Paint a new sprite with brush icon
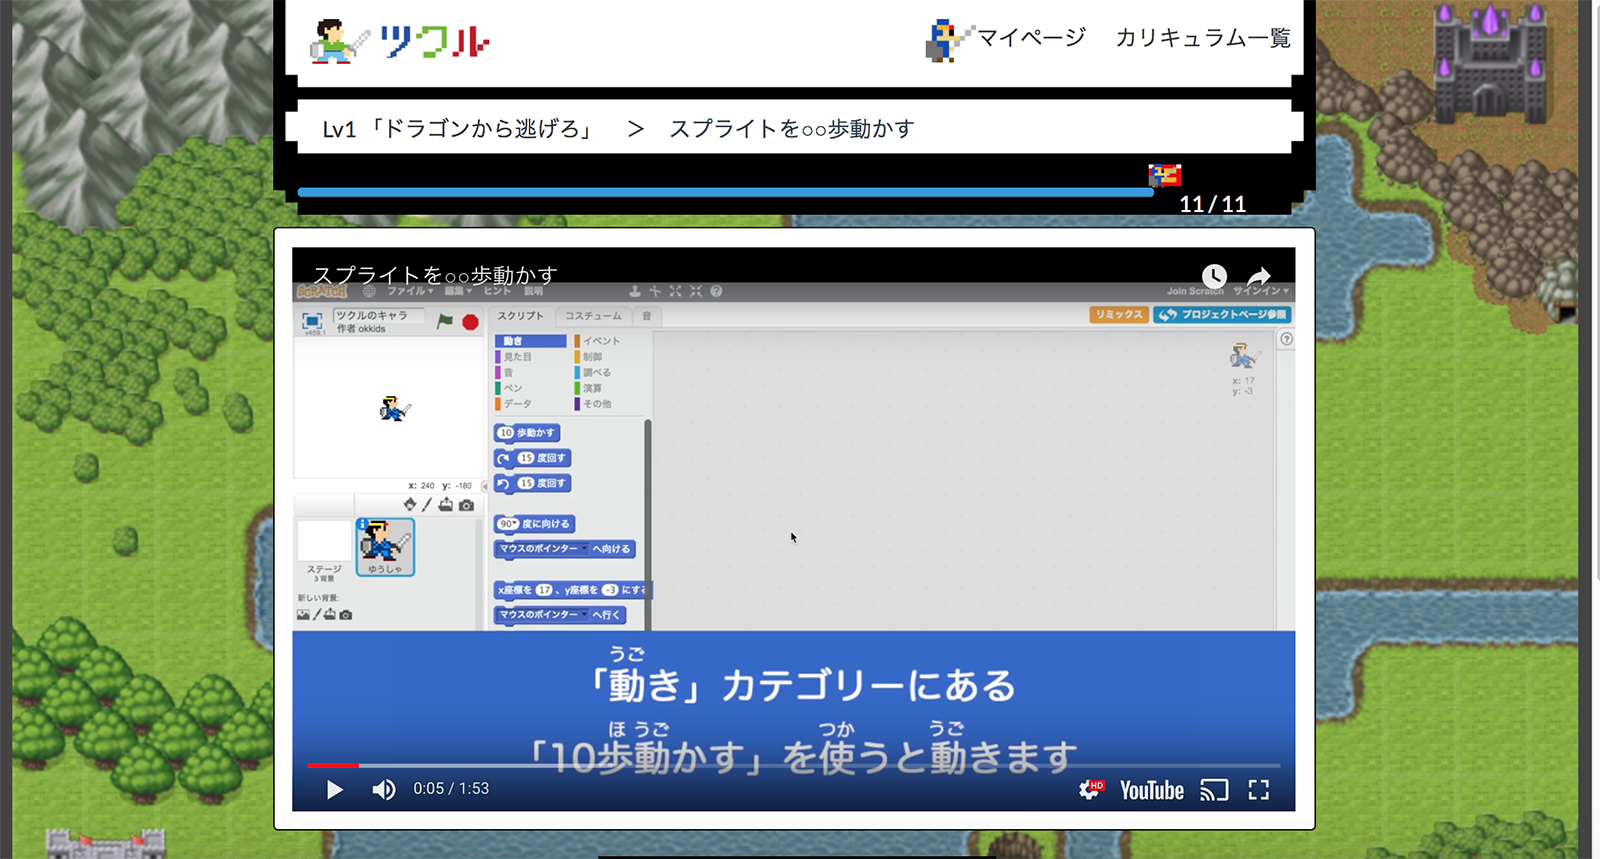This screenshot has height=859, width=1600. 427,505
